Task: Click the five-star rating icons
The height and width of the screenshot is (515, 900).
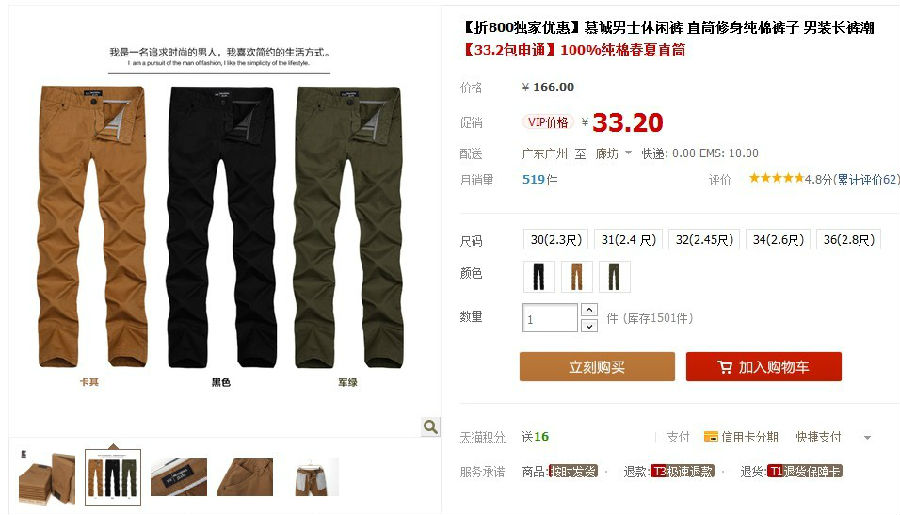Action: pyautogui.click(x=776, y=178)
